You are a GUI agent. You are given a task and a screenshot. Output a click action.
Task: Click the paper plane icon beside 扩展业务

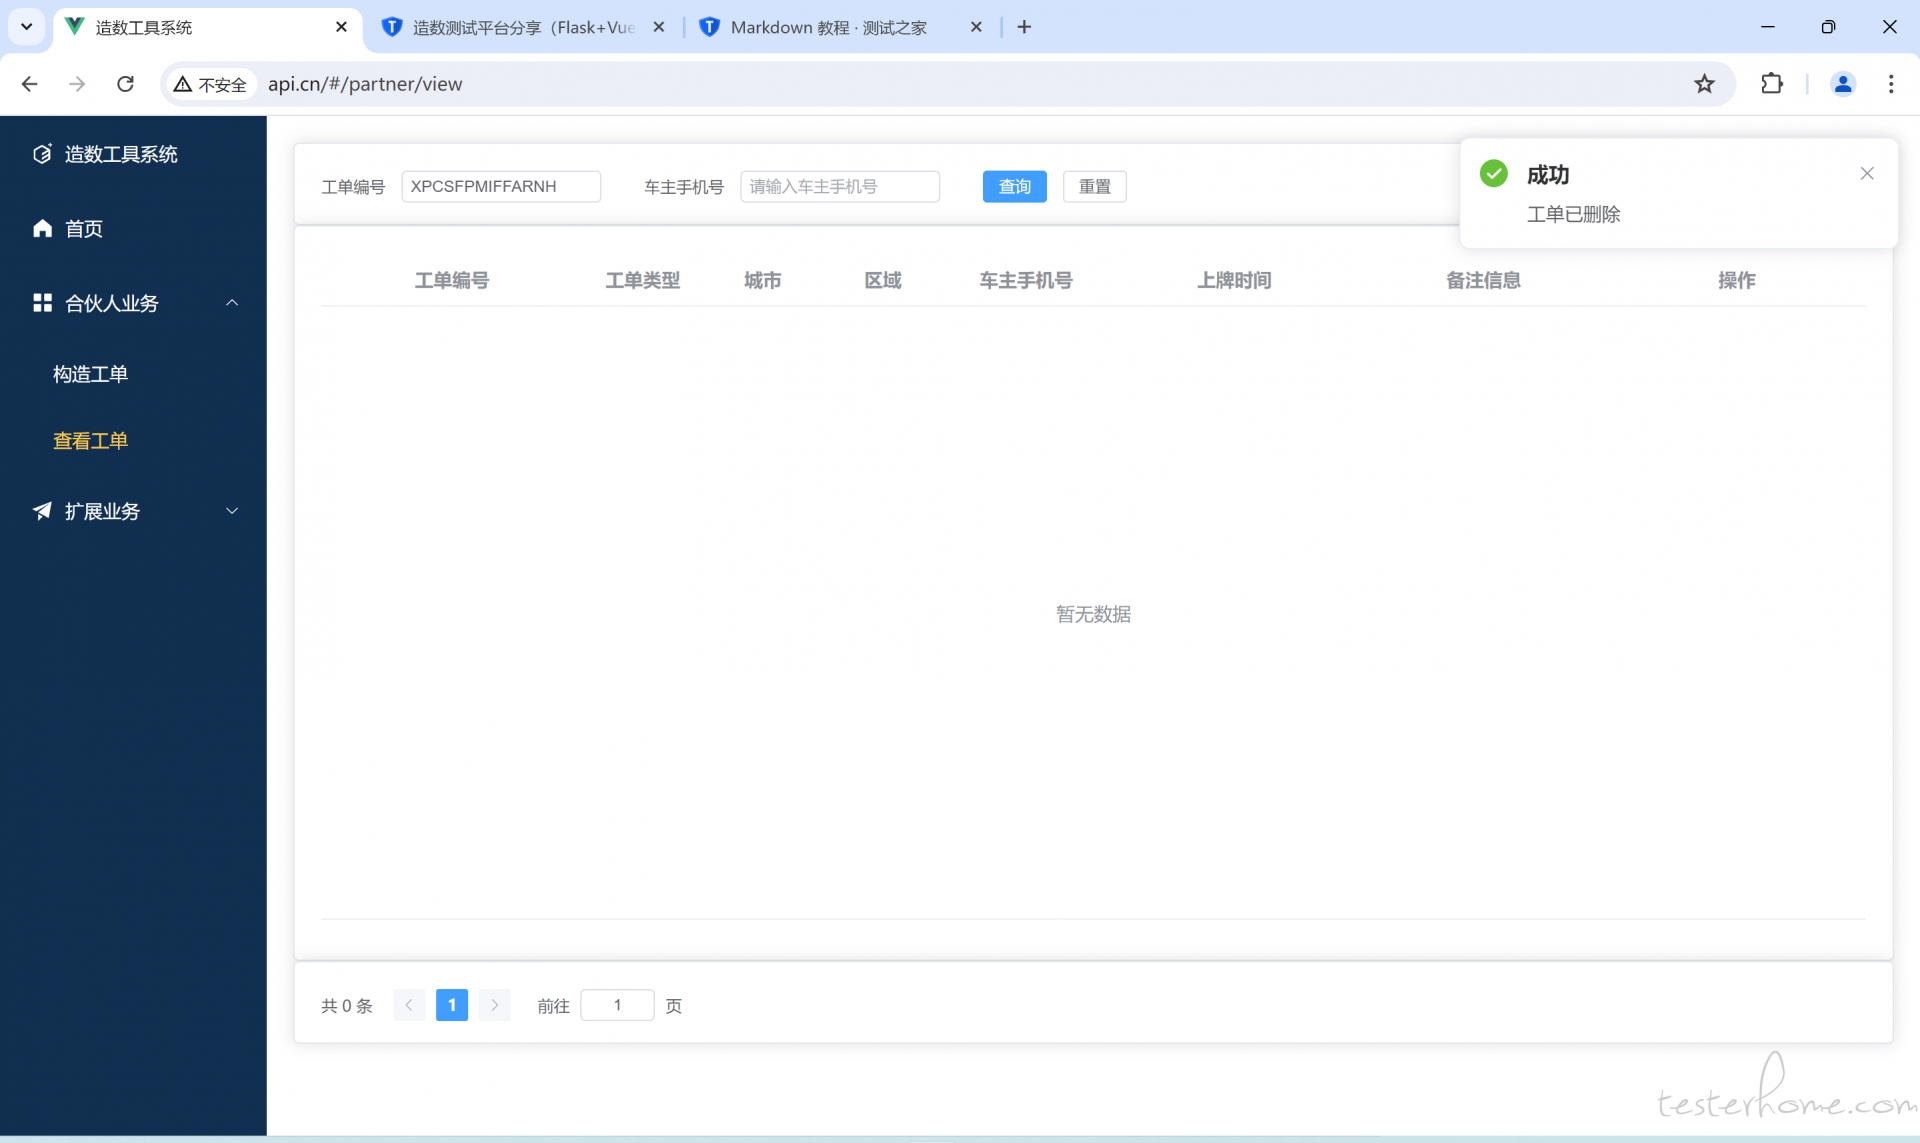tap(42, 511)
